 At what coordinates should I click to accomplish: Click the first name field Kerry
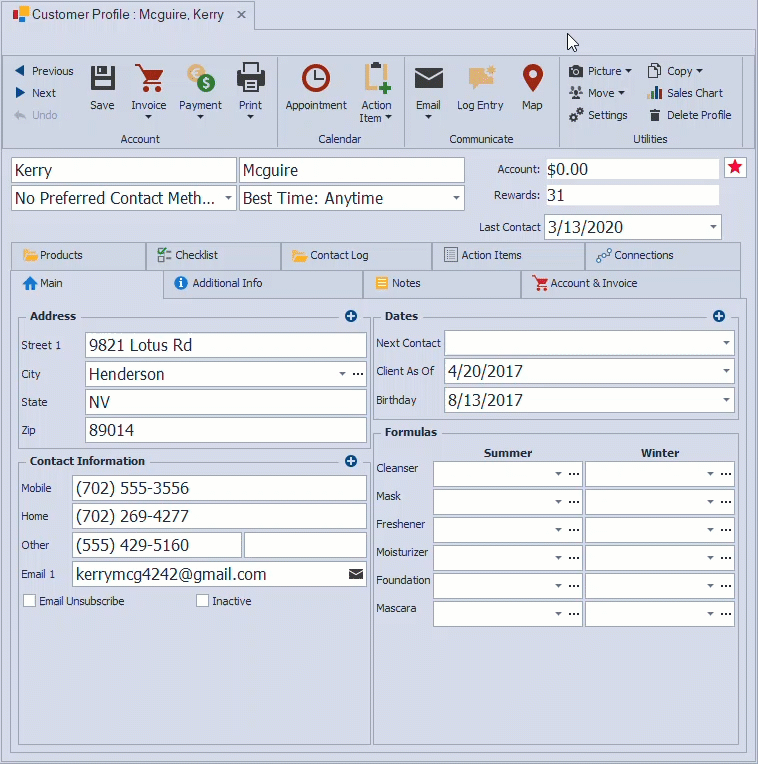click(x=124, y=170)
